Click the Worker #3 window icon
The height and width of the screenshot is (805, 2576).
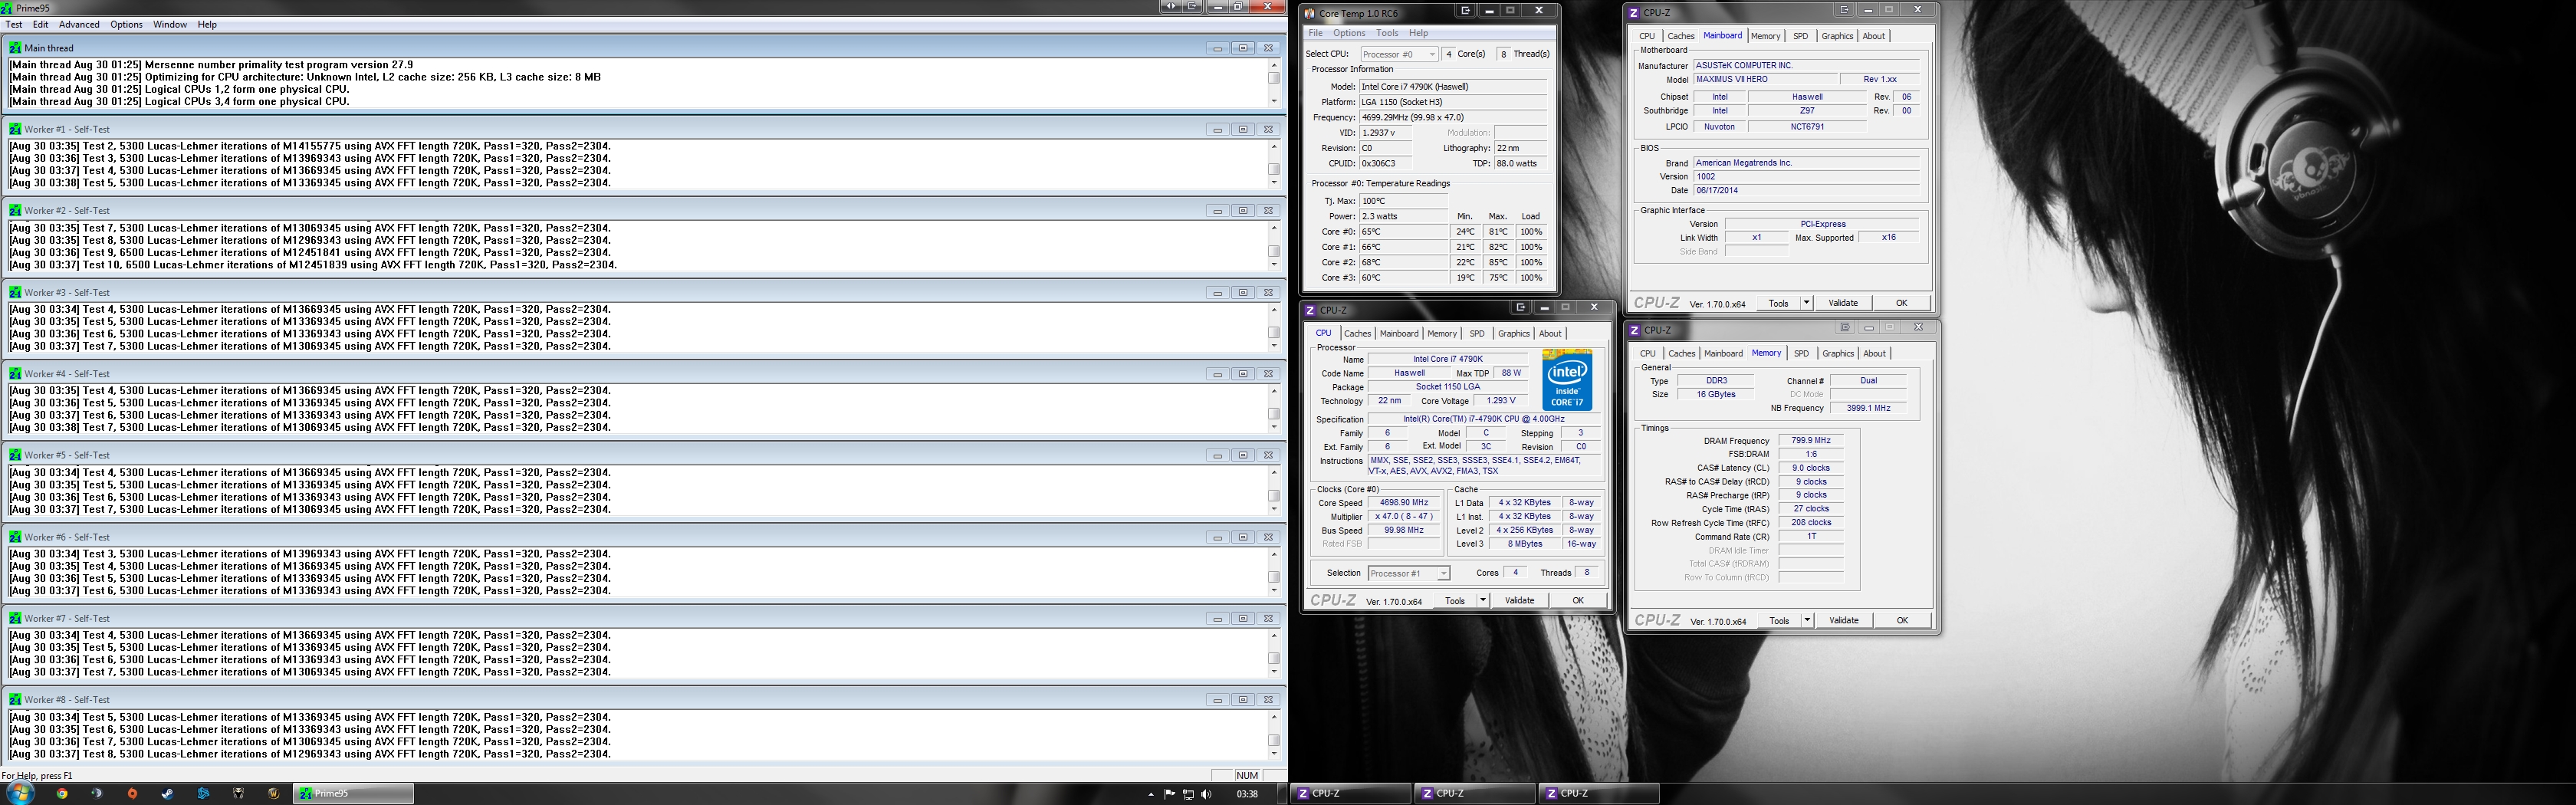click(x=15, y=292)
